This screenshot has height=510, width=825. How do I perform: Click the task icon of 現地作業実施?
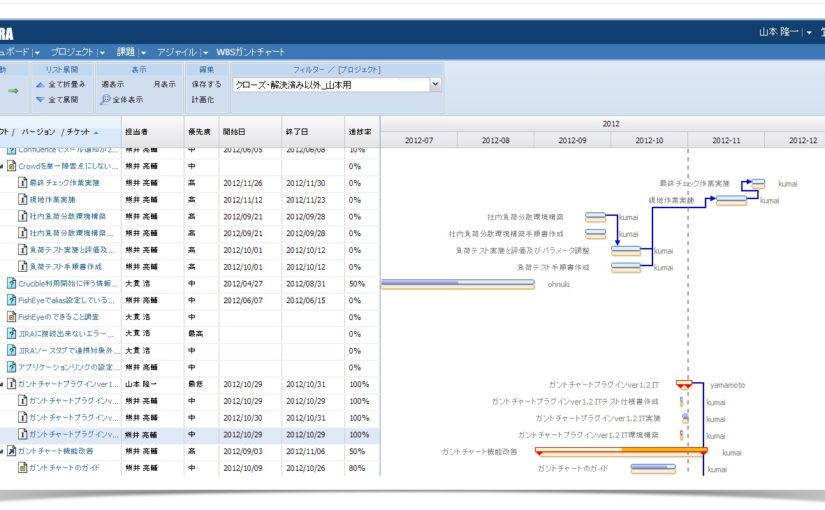(x=23, y=199)
